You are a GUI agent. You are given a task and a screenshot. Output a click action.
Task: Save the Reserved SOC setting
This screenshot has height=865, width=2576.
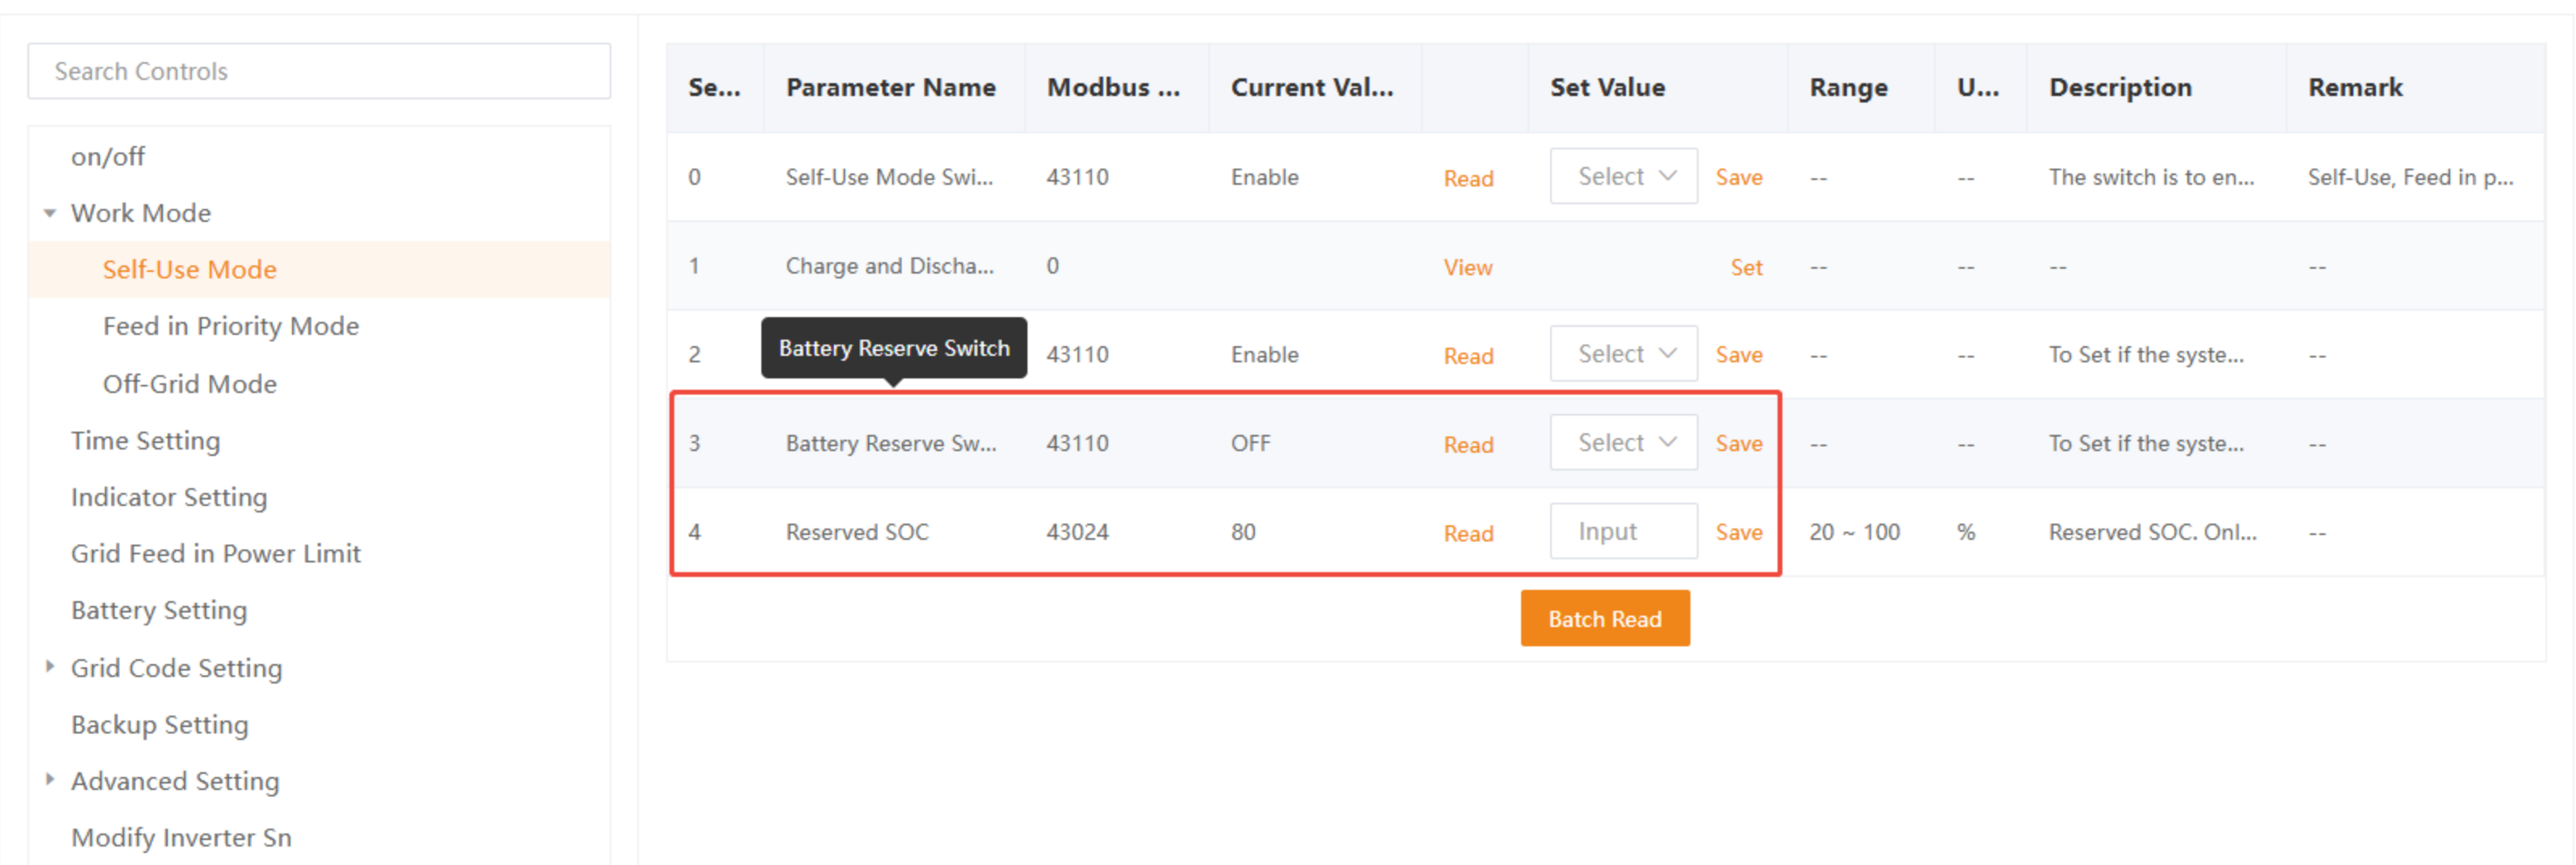1738,533
